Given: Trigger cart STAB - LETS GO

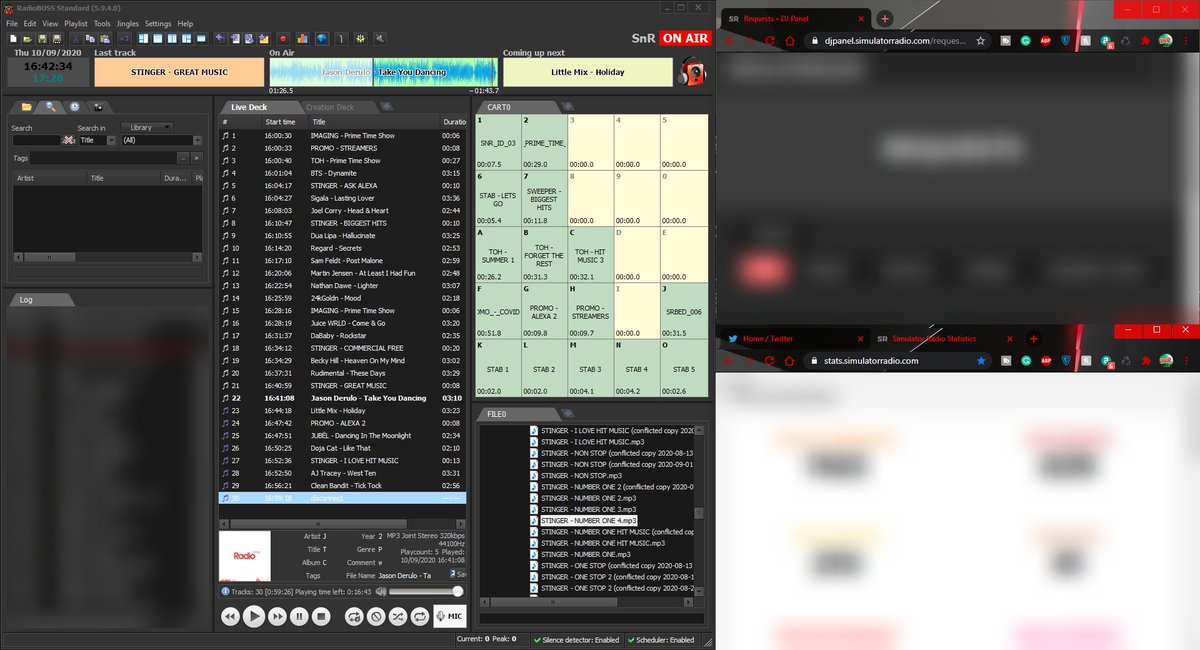Looking at the screenshot, I should tap(497, 198).
